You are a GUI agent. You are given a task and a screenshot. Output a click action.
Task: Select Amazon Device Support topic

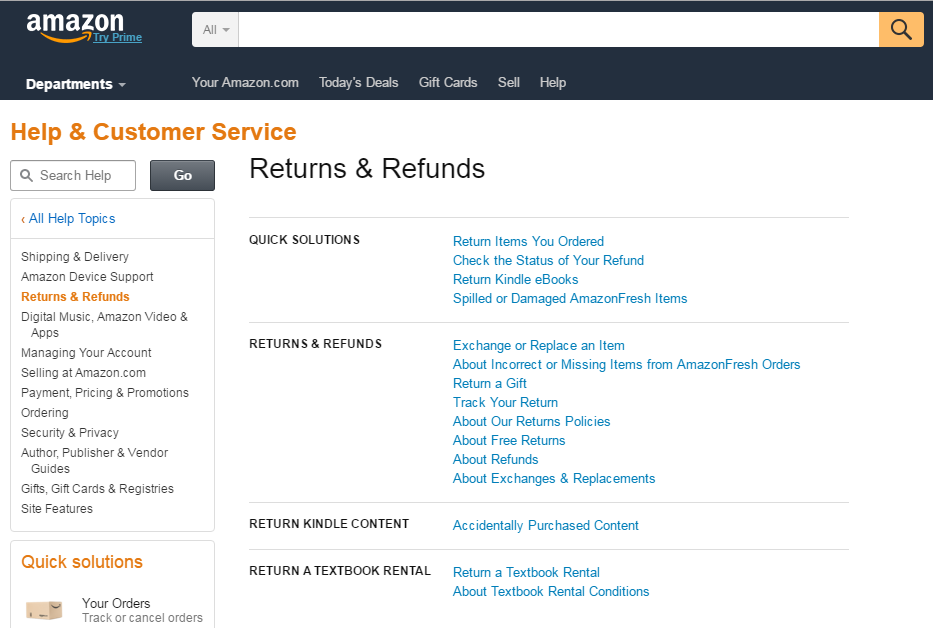click(x=87, y=277)
